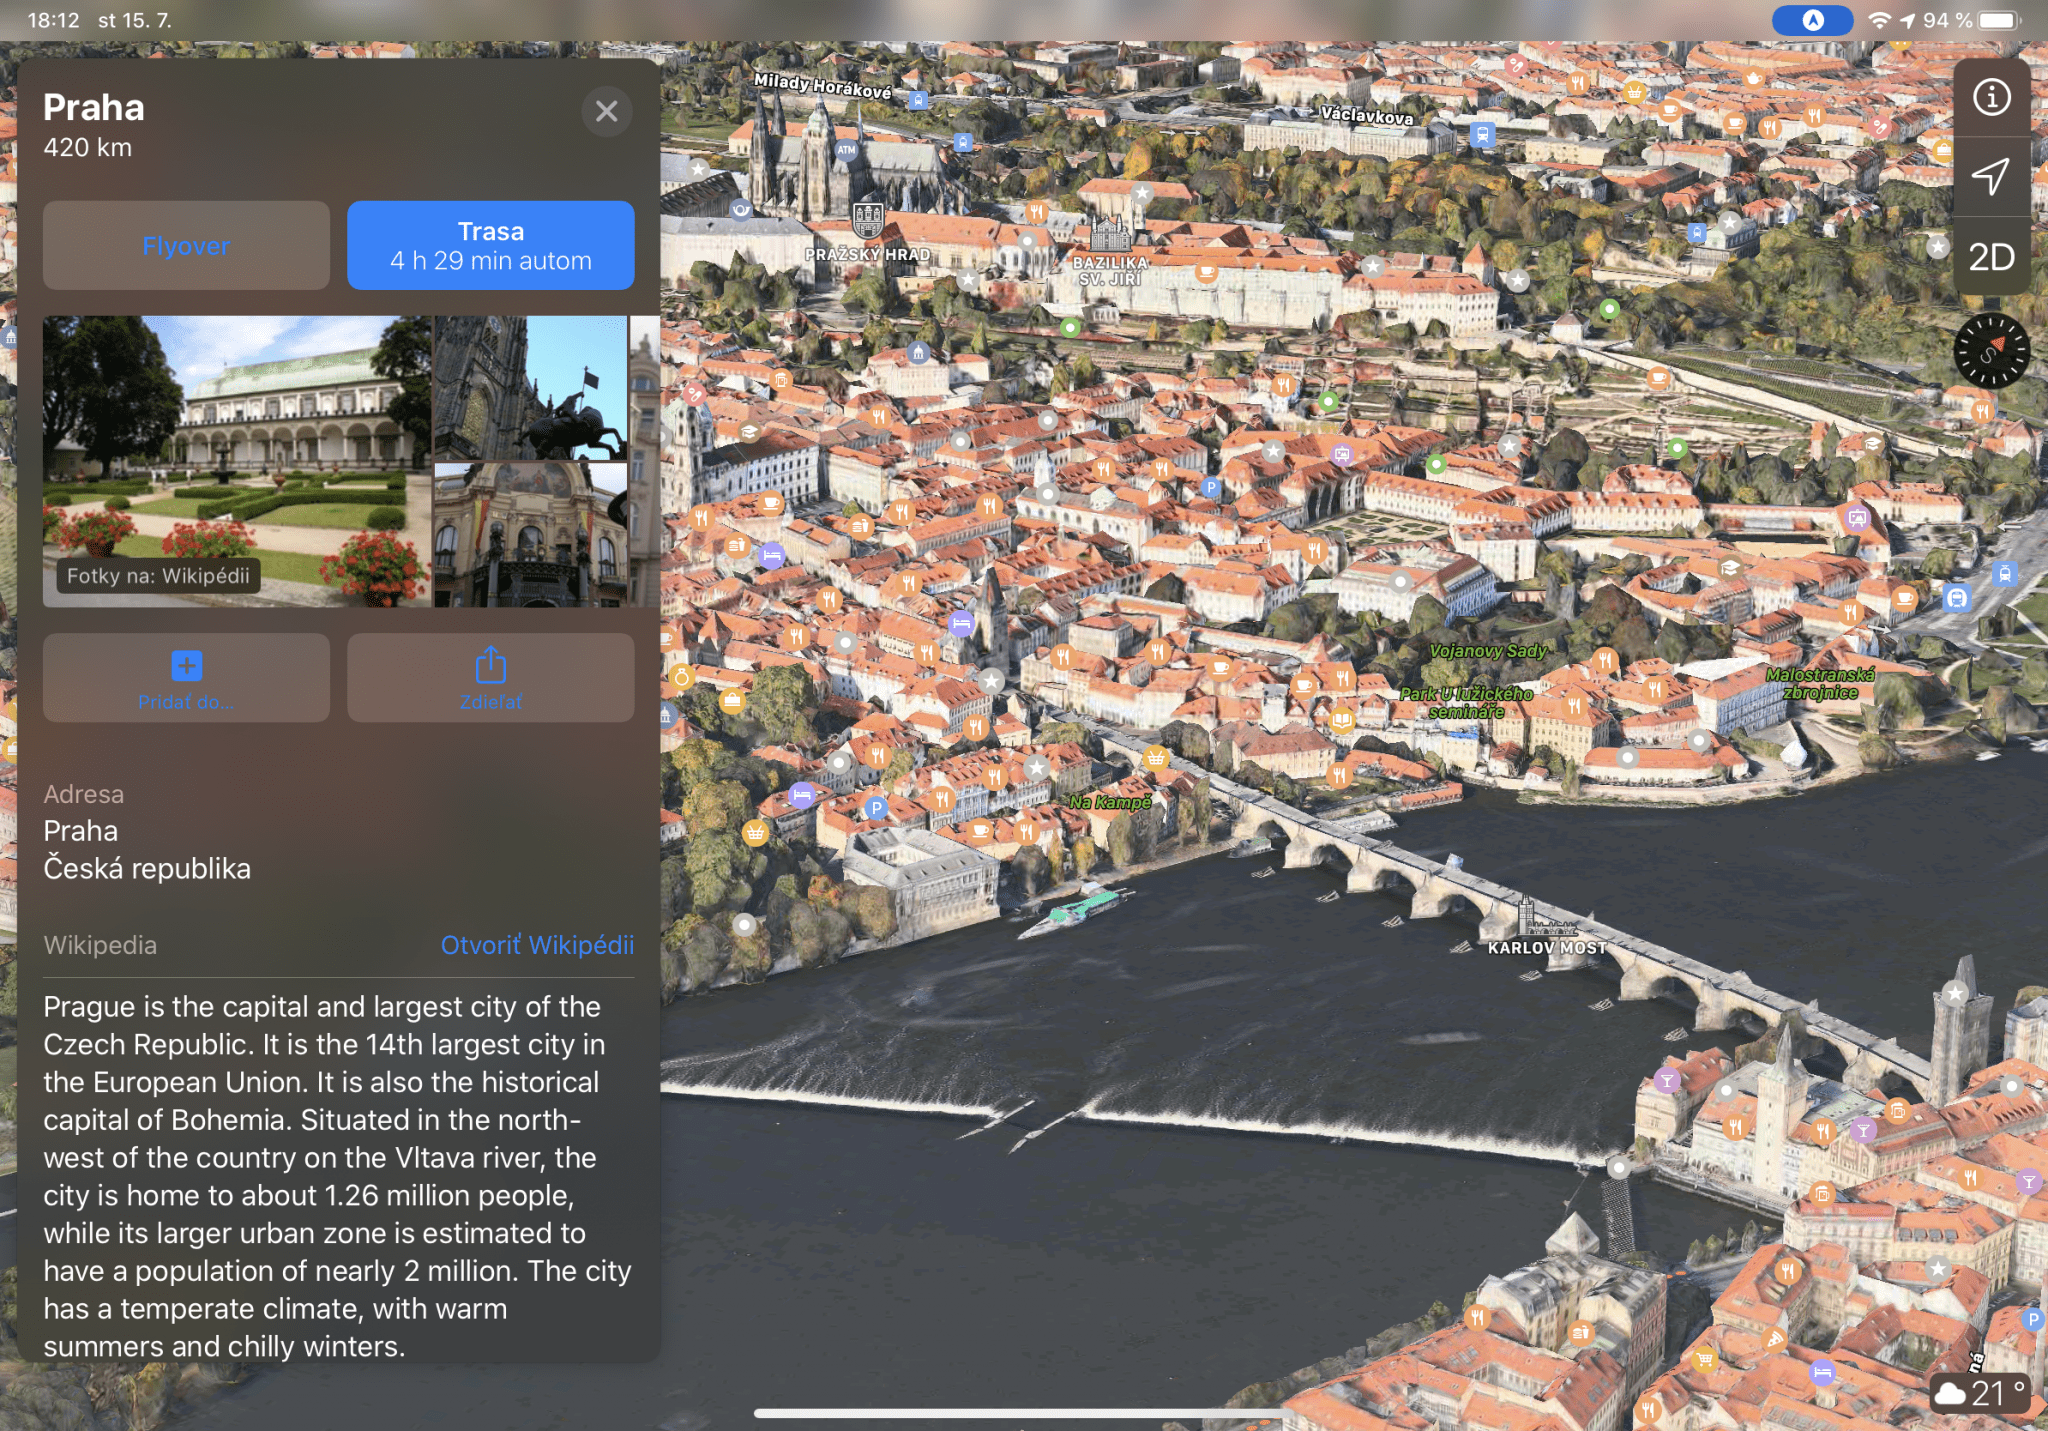Get directions with the Trasa button
Screen dimensions: 2048x1431
[490, 246]
